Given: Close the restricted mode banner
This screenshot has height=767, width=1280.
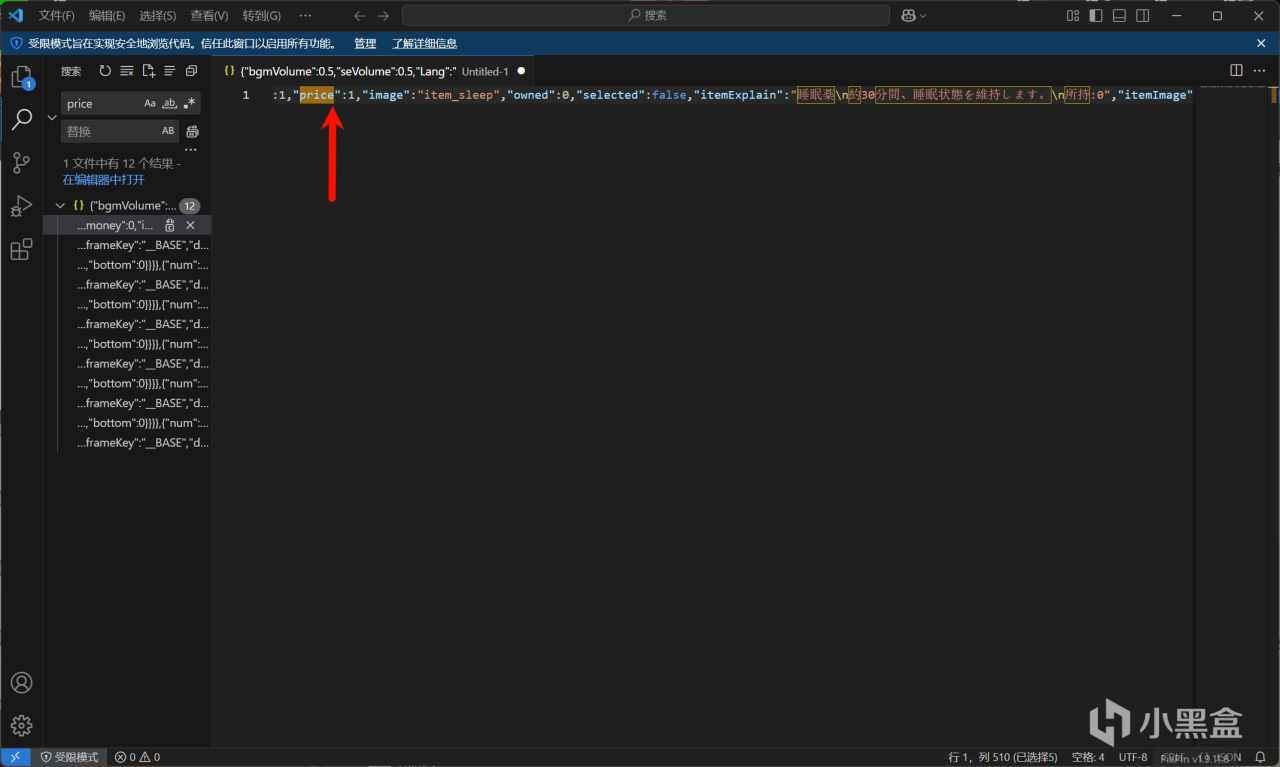Looking at the screenshot, I should (1261, 43).
